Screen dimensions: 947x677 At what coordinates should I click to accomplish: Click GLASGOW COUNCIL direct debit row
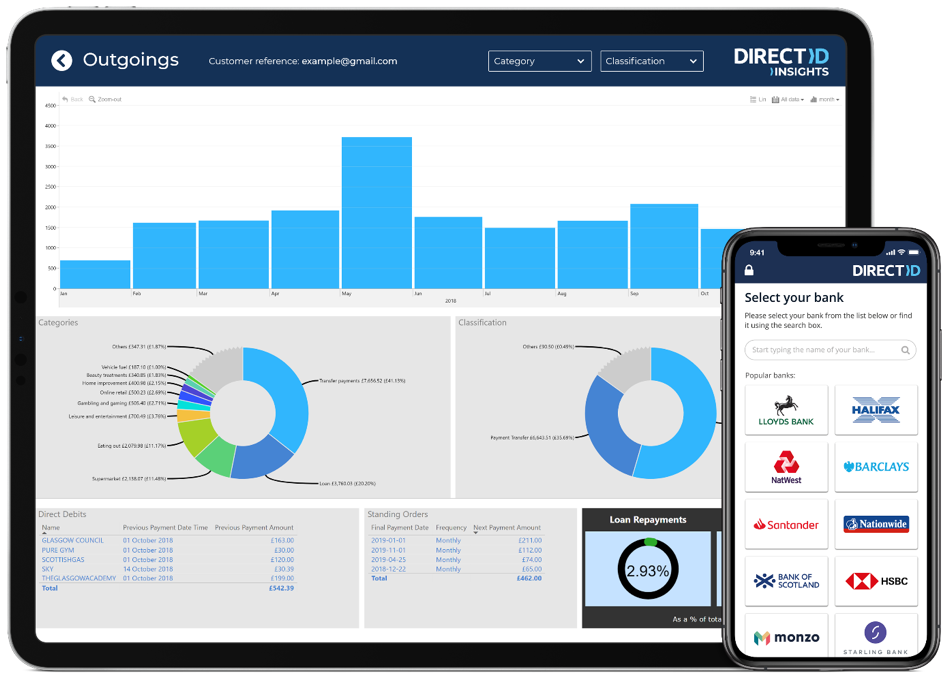(167, 541)
